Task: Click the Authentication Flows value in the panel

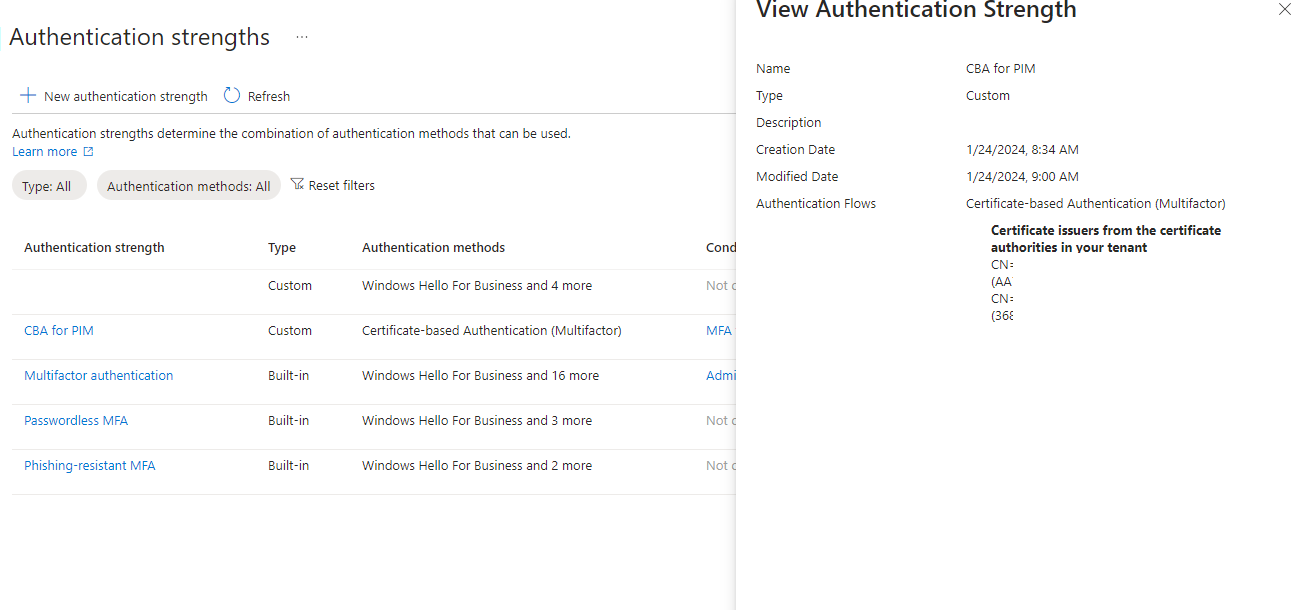Action: point(1096,204)
